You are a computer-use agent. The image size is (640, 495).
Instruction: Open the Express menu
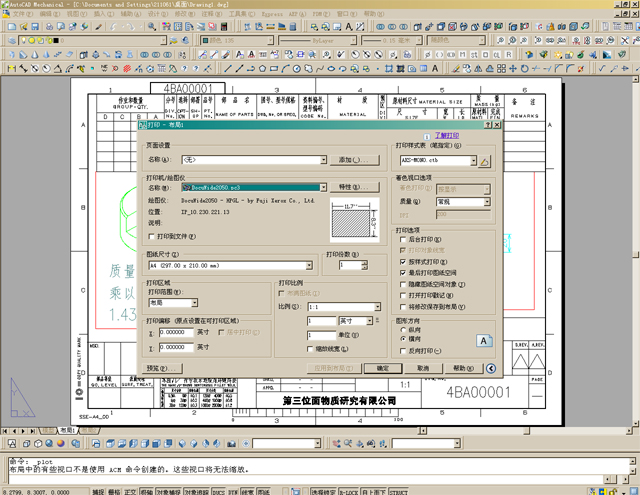[272, 14]
